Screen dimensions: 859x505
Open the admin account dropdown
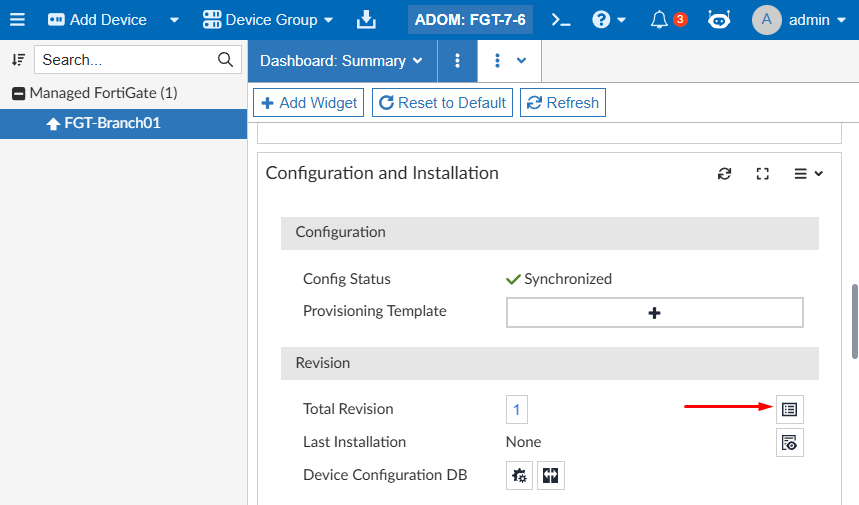817,20
